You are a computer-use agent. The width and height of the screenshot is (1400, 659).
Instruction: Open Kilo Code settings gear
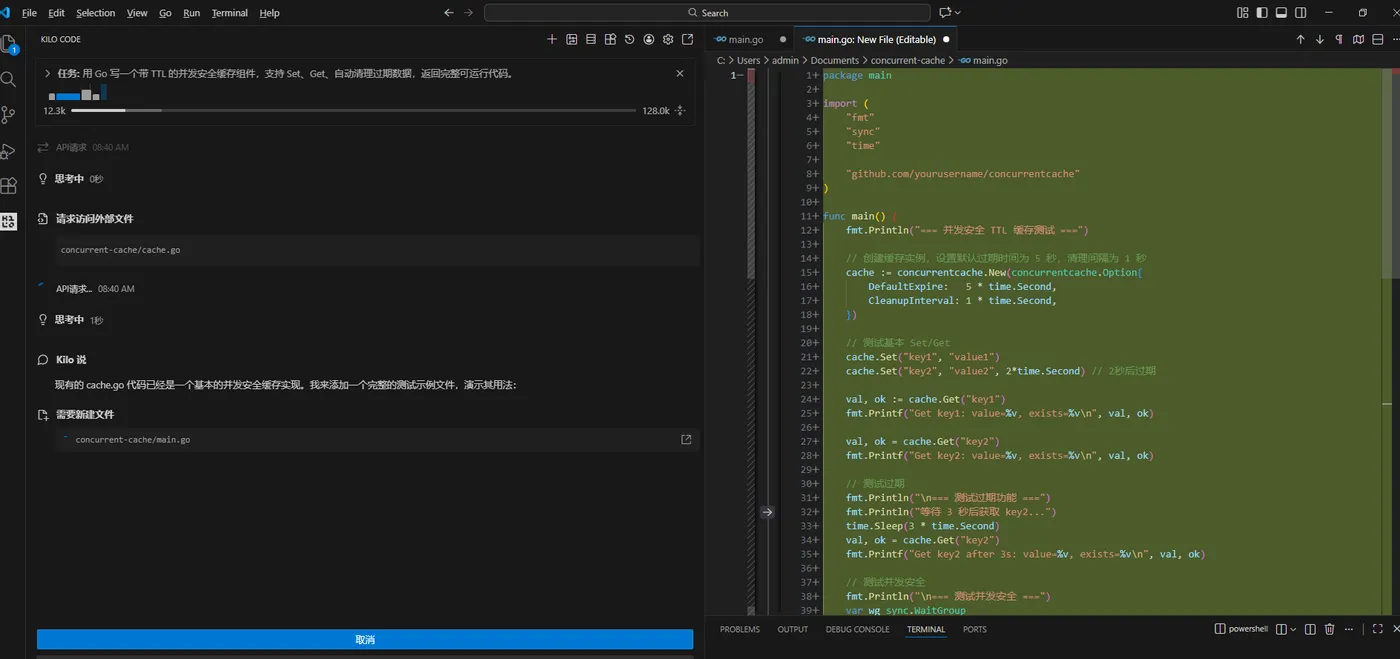[x=668, y=39]
